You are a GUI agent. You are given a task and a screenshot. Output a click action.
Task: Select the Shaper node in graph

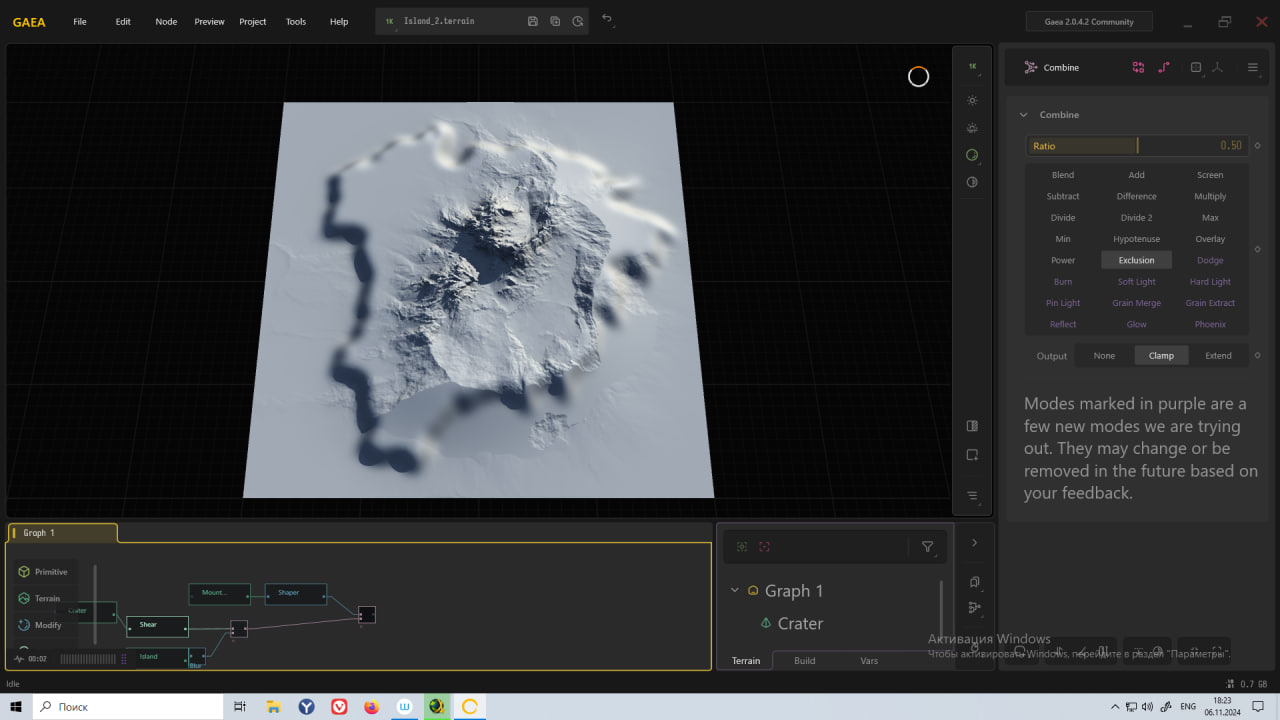click(296, 594)
